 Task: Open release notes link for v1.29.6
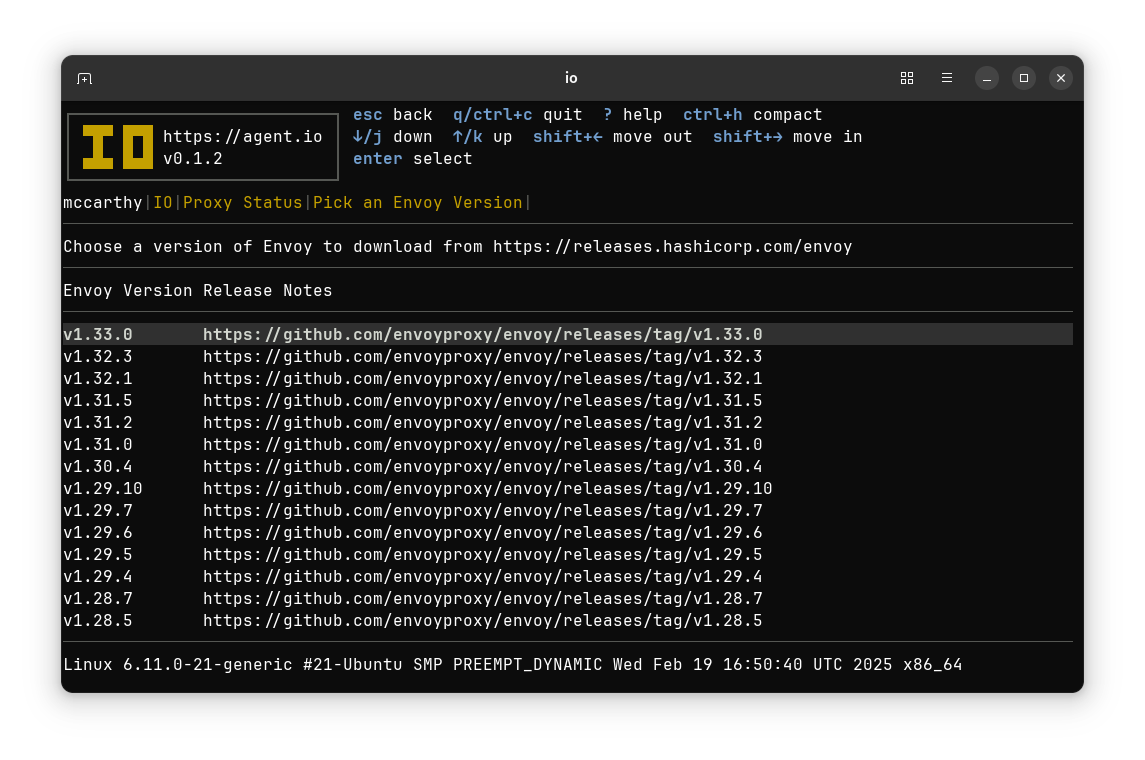click(483, 533)
